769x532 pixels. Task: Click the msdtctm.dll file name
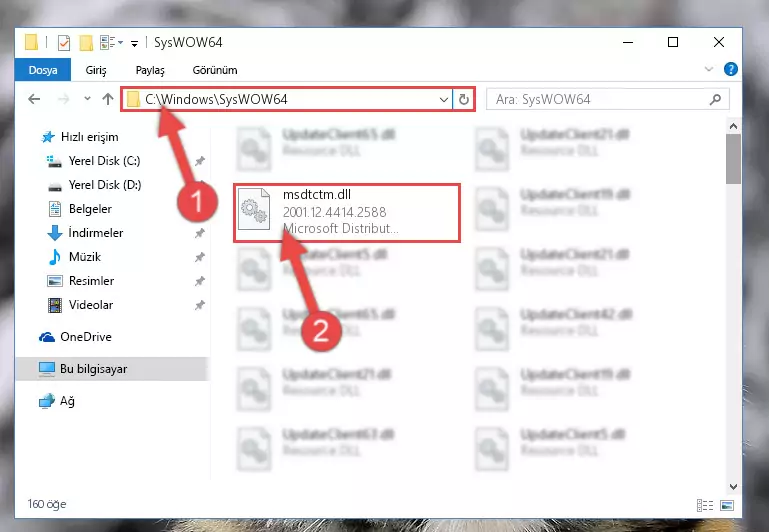317,195
